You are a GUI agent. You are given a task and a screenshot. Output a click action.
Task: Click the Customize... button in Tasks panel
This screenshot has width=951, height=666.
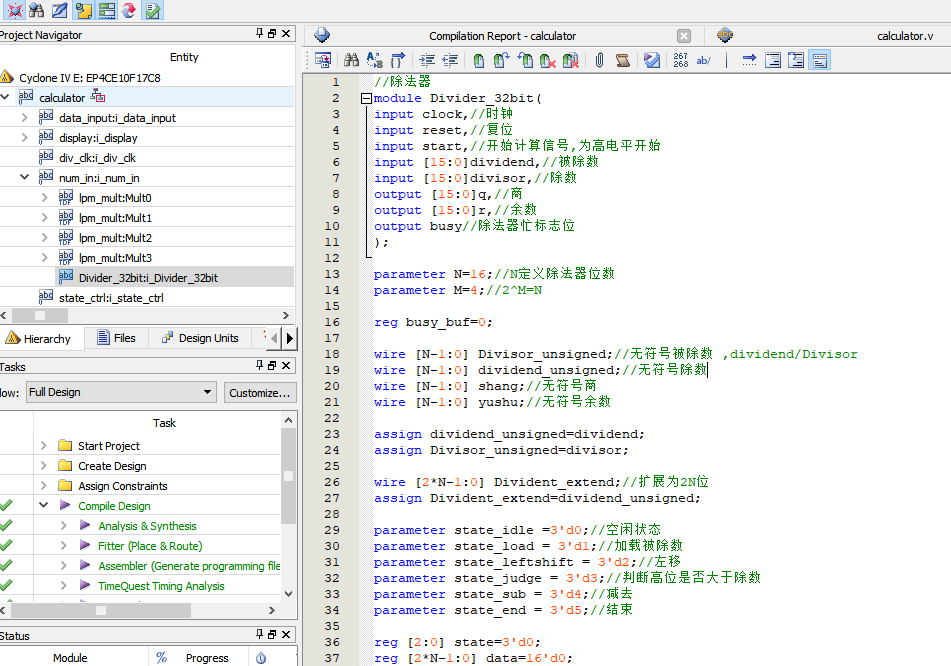pyautogui.click(x=260, y=393)
